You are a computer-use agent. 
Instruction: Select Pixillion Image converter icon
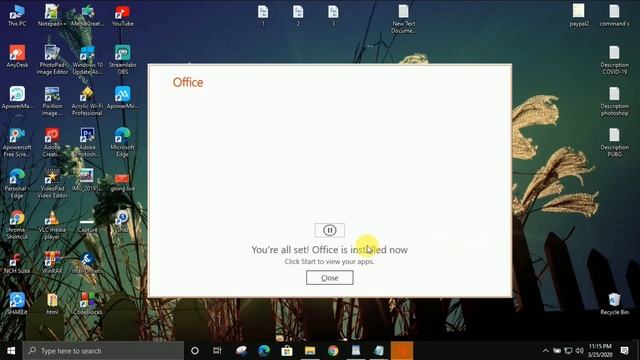[x=52, y=101]
